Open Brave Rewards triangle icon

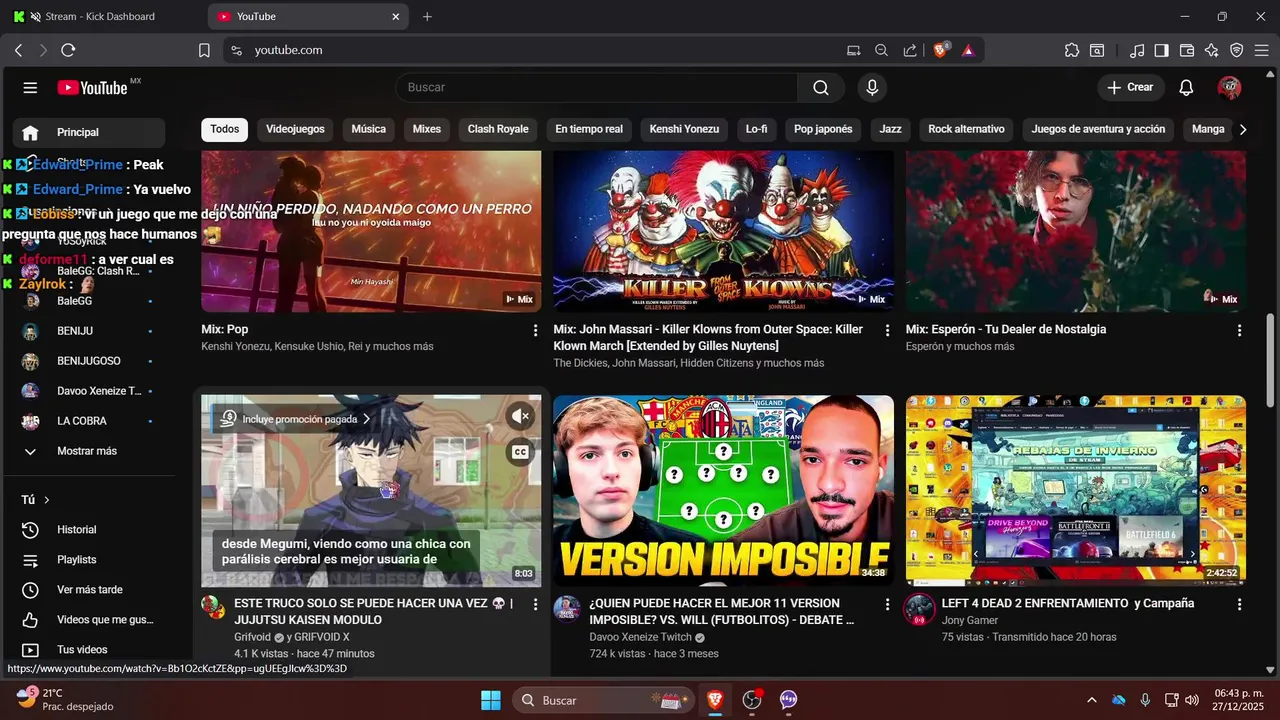coord(968,50)
